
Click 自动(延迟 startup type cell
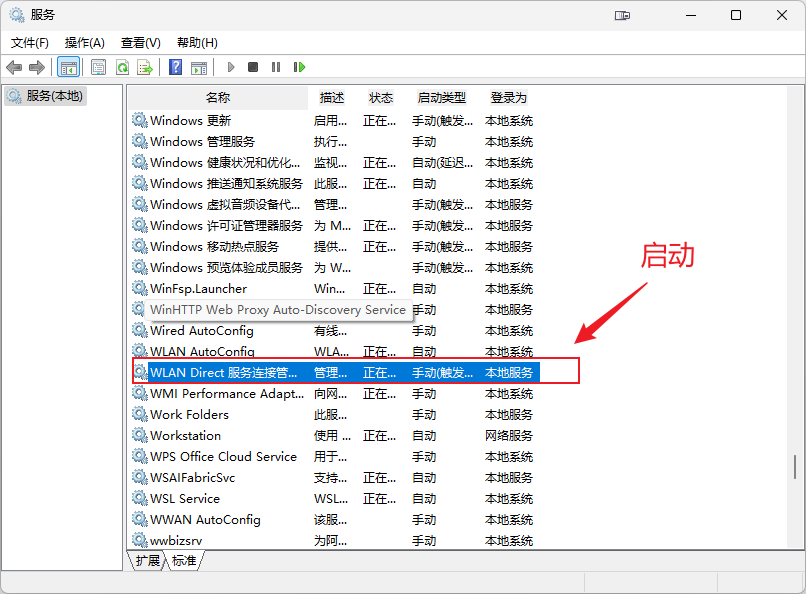pos(442,163)
